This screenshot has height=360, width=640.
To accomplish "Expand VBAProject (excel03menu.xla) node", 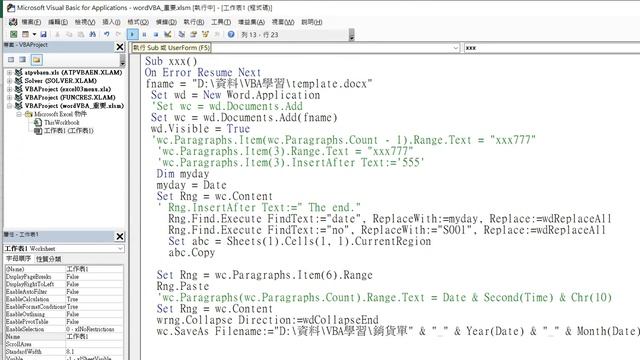I will pos(9,89).
